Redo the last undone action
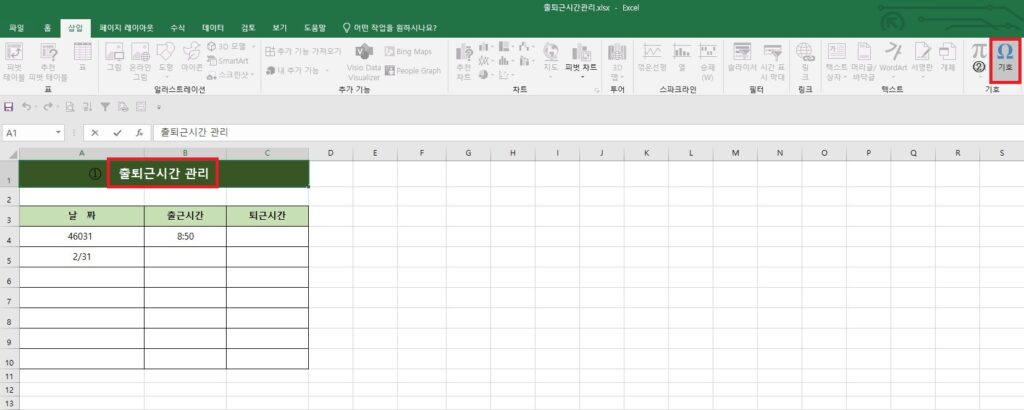 tap(48, 106)
